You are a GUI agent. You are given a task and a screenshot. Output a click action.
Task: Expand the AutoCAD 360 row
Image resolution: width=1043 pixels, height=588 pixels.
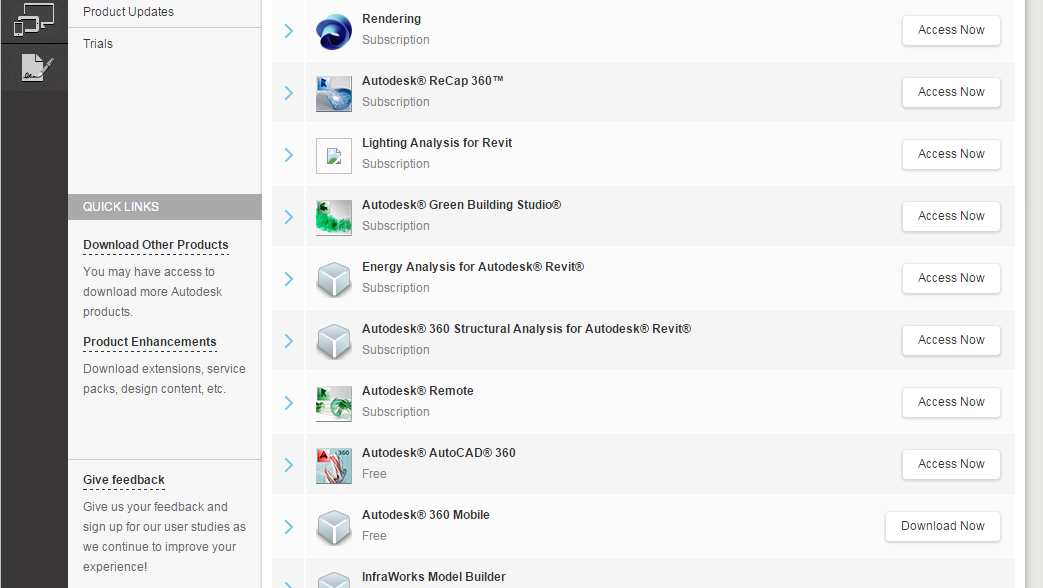pyautogui.click(x=289, y=464)
